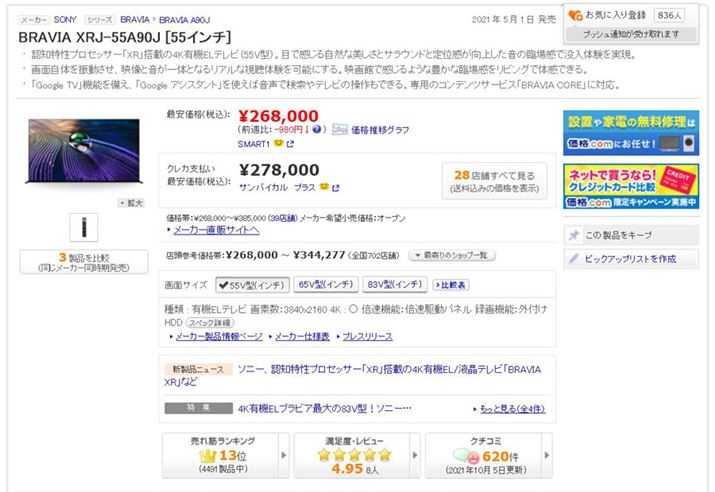Expand the 満足度・レビュー panel arrow

(415, 455)
